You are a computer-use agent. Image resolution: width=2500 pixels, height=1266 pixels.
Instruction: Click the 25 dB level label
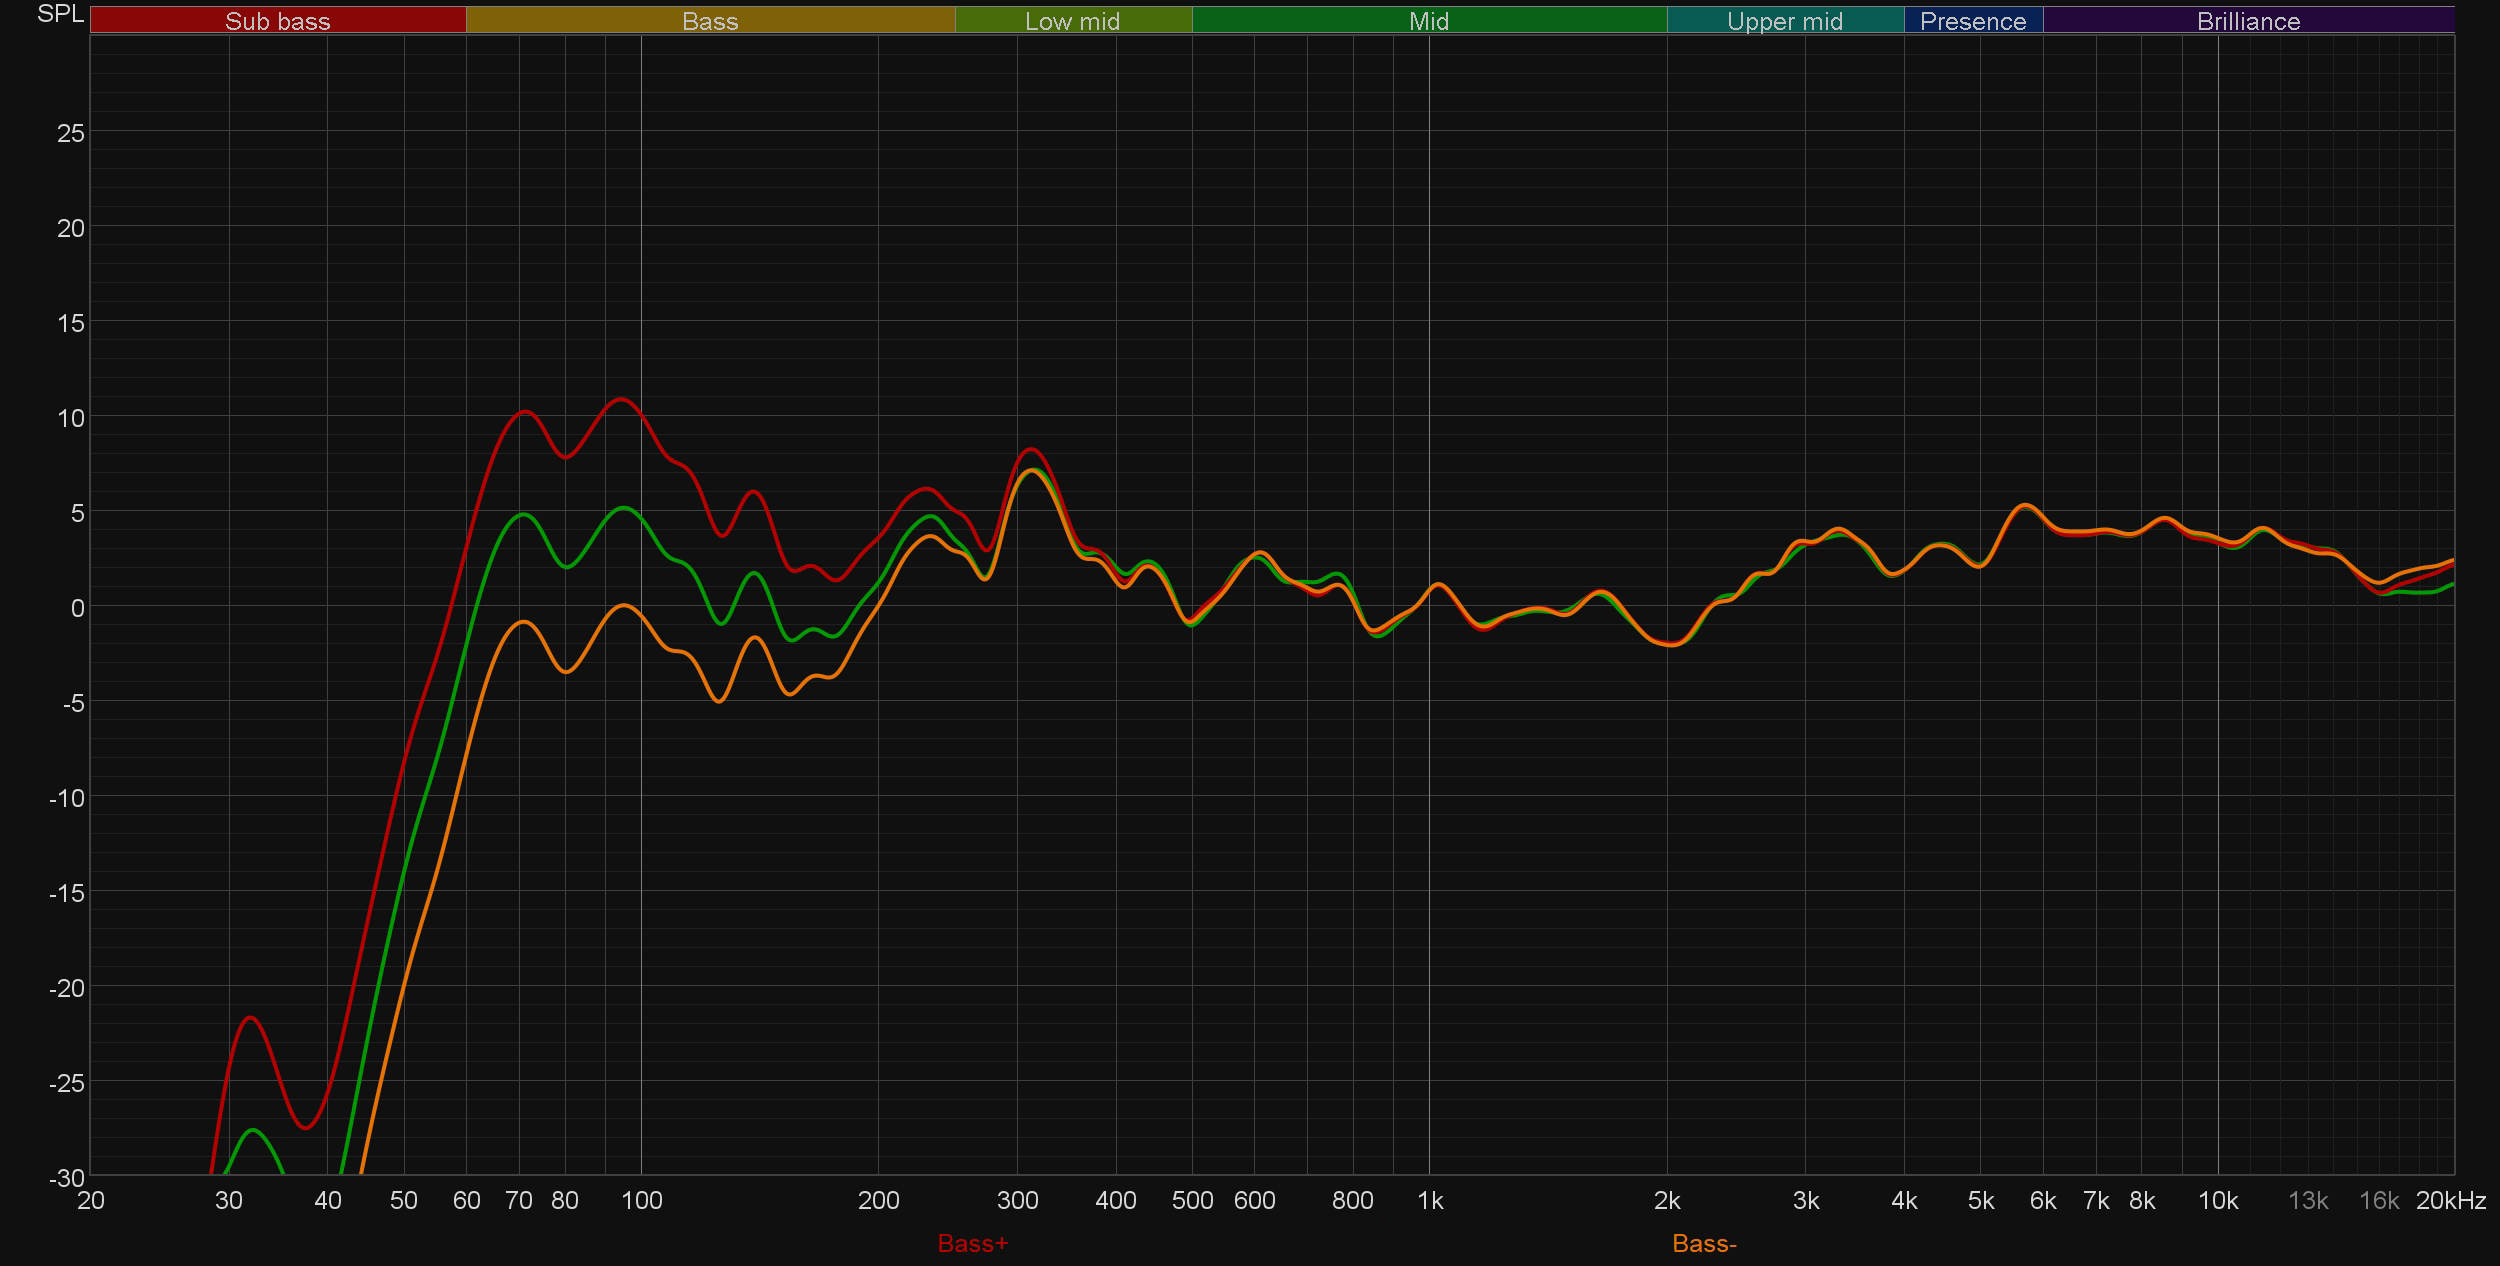(x=70, y=133)
